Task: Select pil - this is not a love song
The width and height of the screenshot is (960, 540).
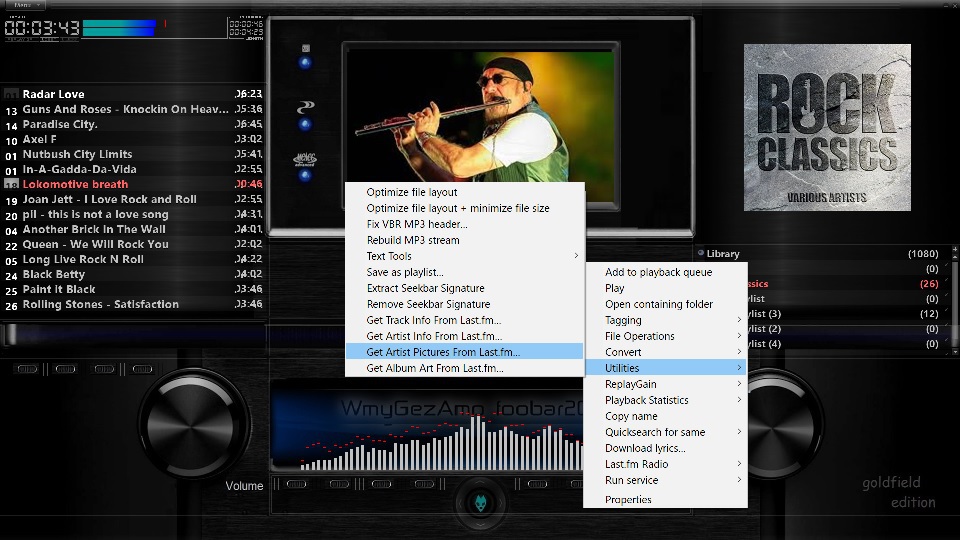Action: 133,214
